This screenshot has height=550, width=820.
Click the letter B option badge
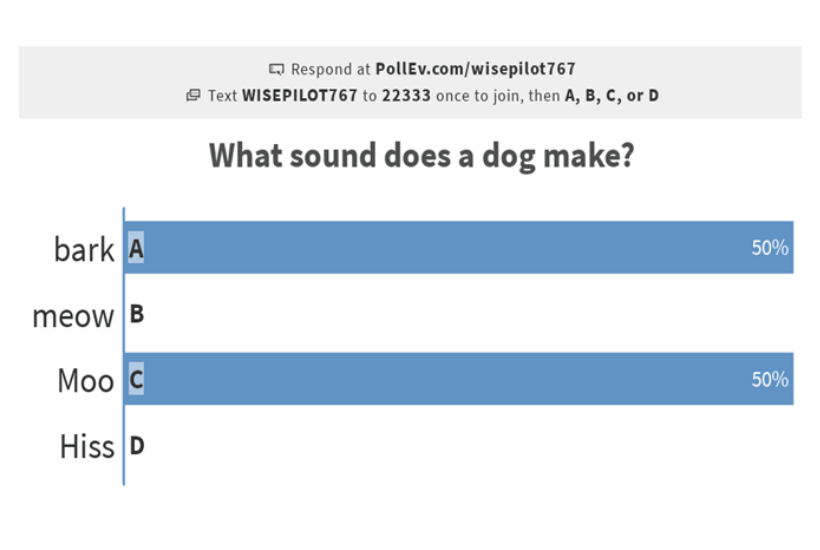pos(136,314)
